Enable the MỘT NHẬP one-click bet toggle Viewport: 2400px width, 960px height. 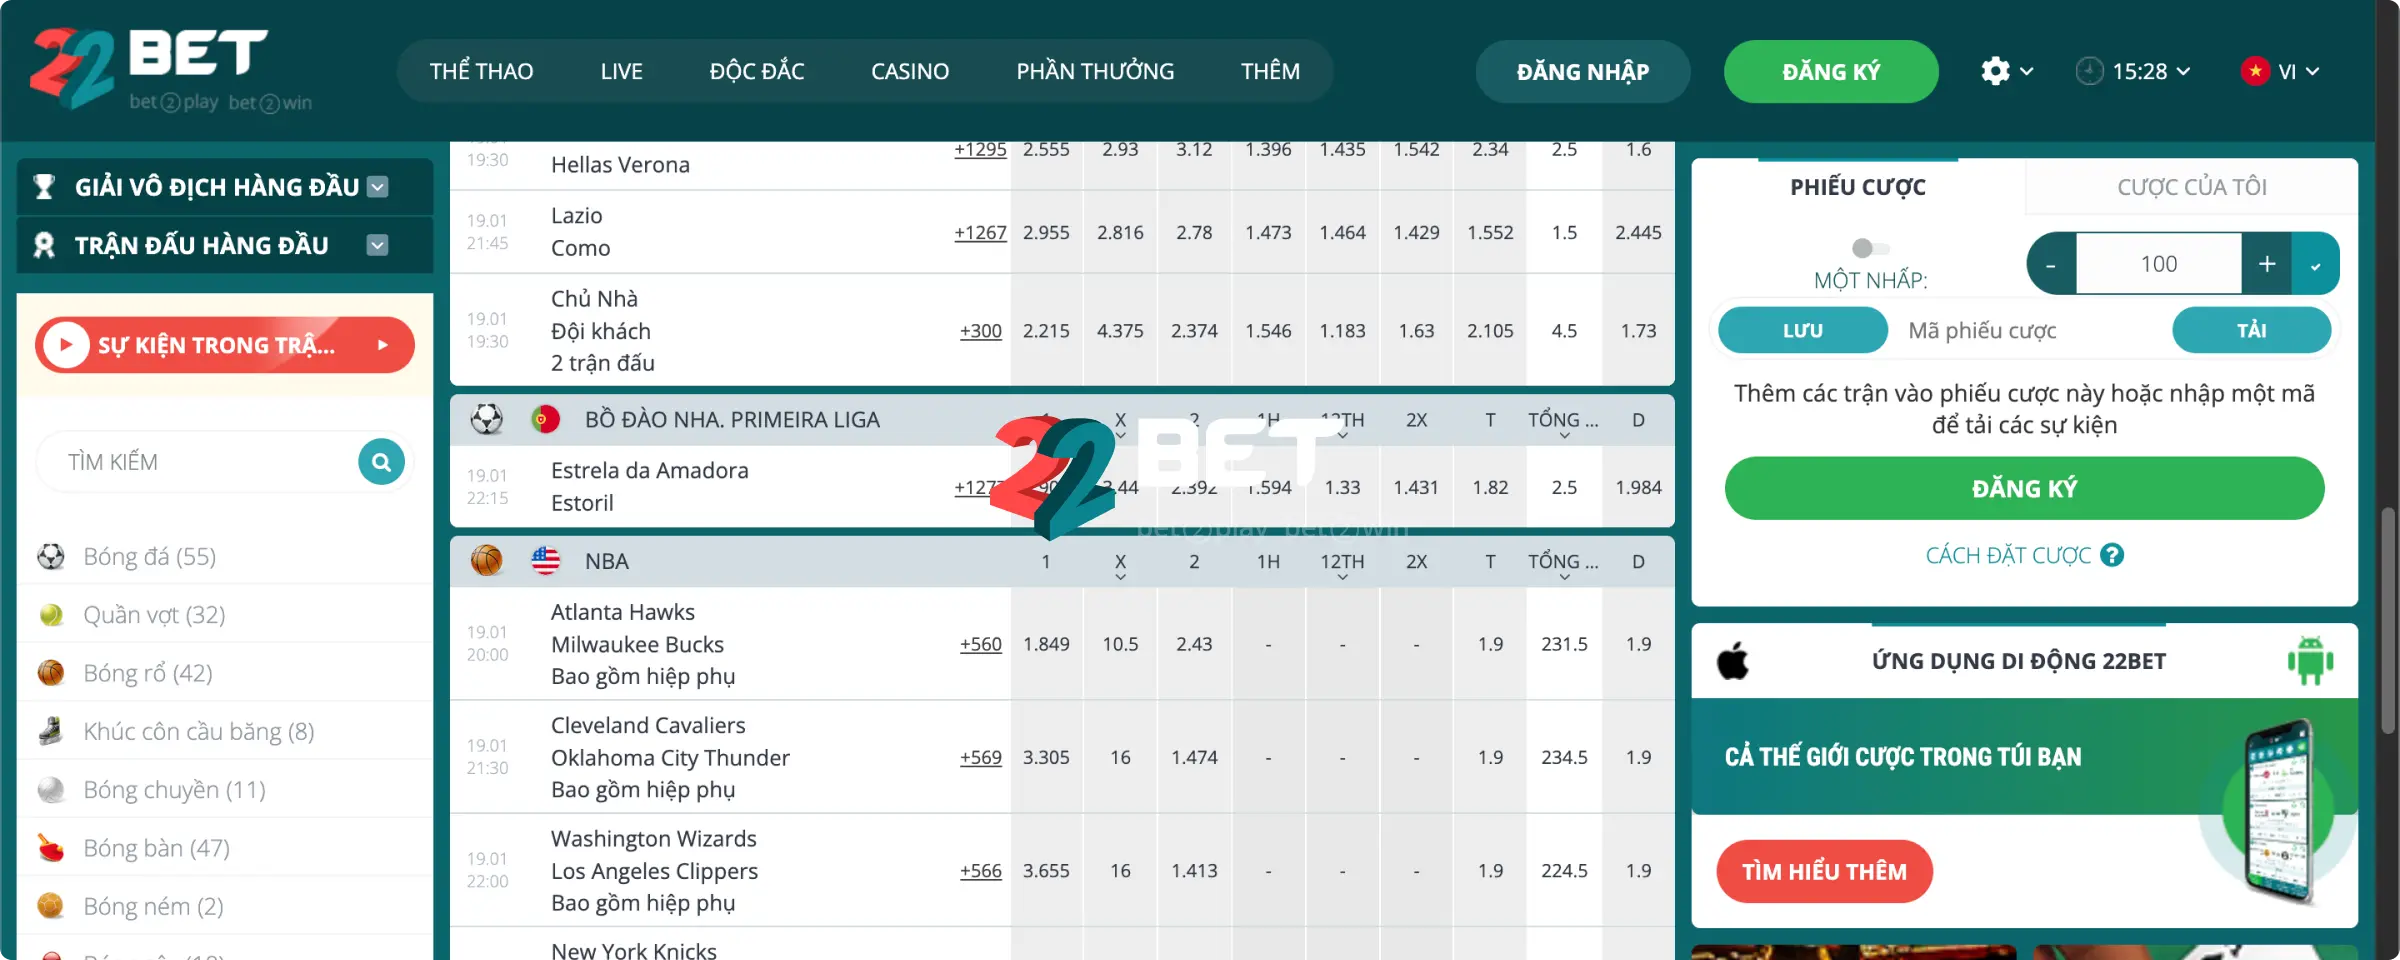1869,249
